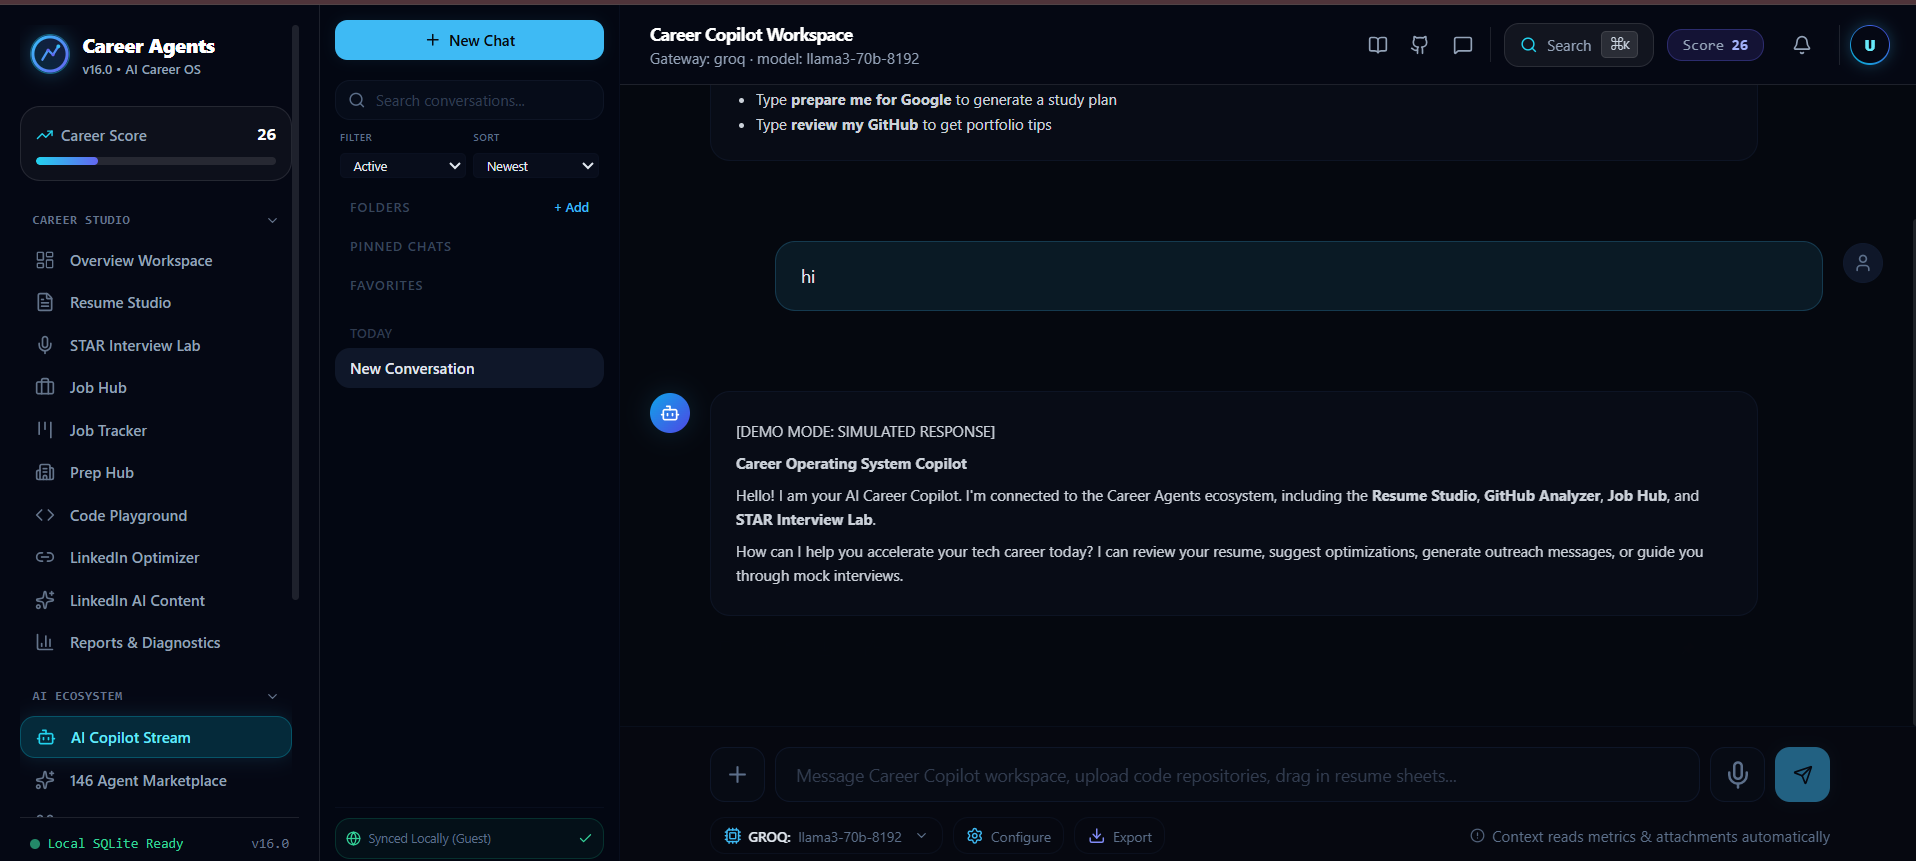Open Resume Studio in sidebar
Viewport: 1916px width, 861px height.
(x=156, y=302)
